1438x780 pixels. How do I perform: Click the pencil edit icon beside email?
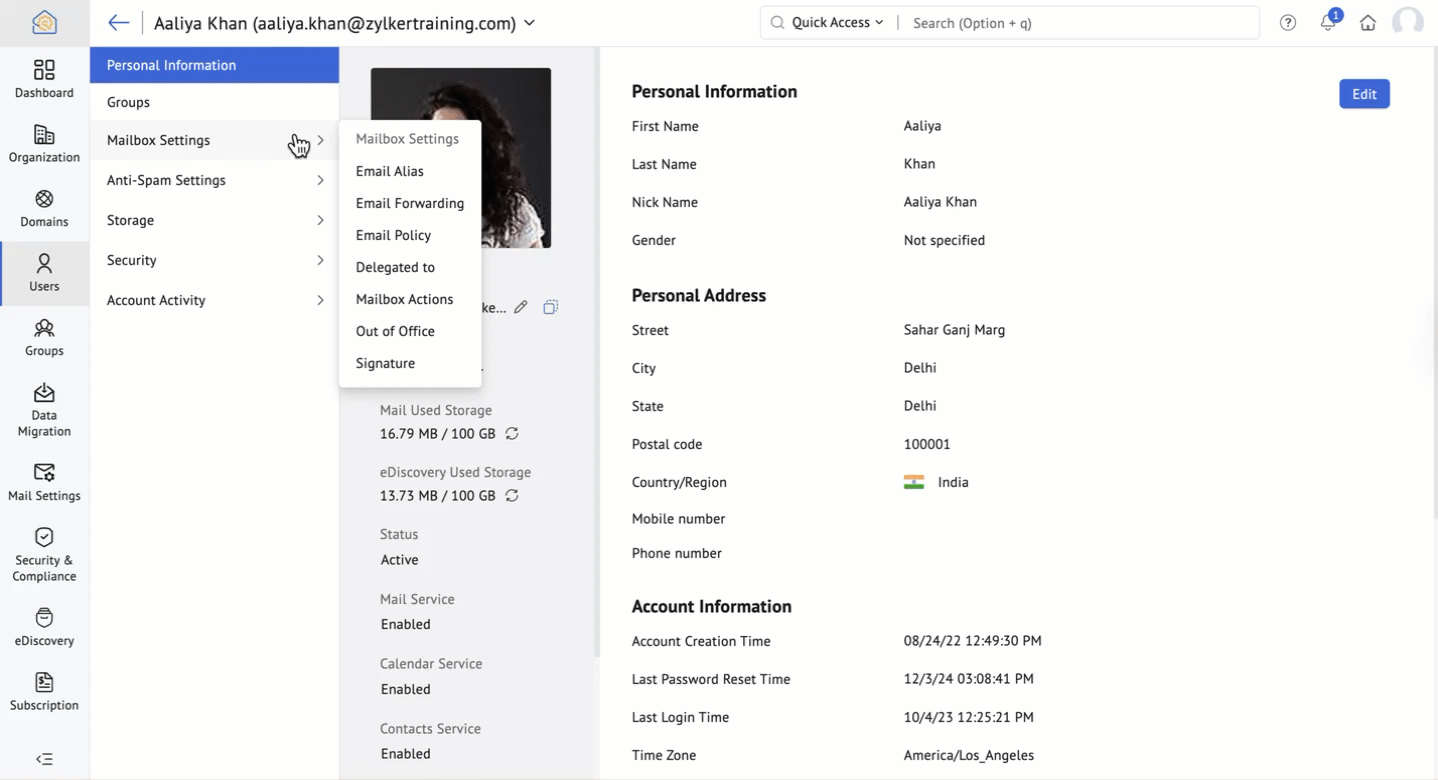point(520,307)
